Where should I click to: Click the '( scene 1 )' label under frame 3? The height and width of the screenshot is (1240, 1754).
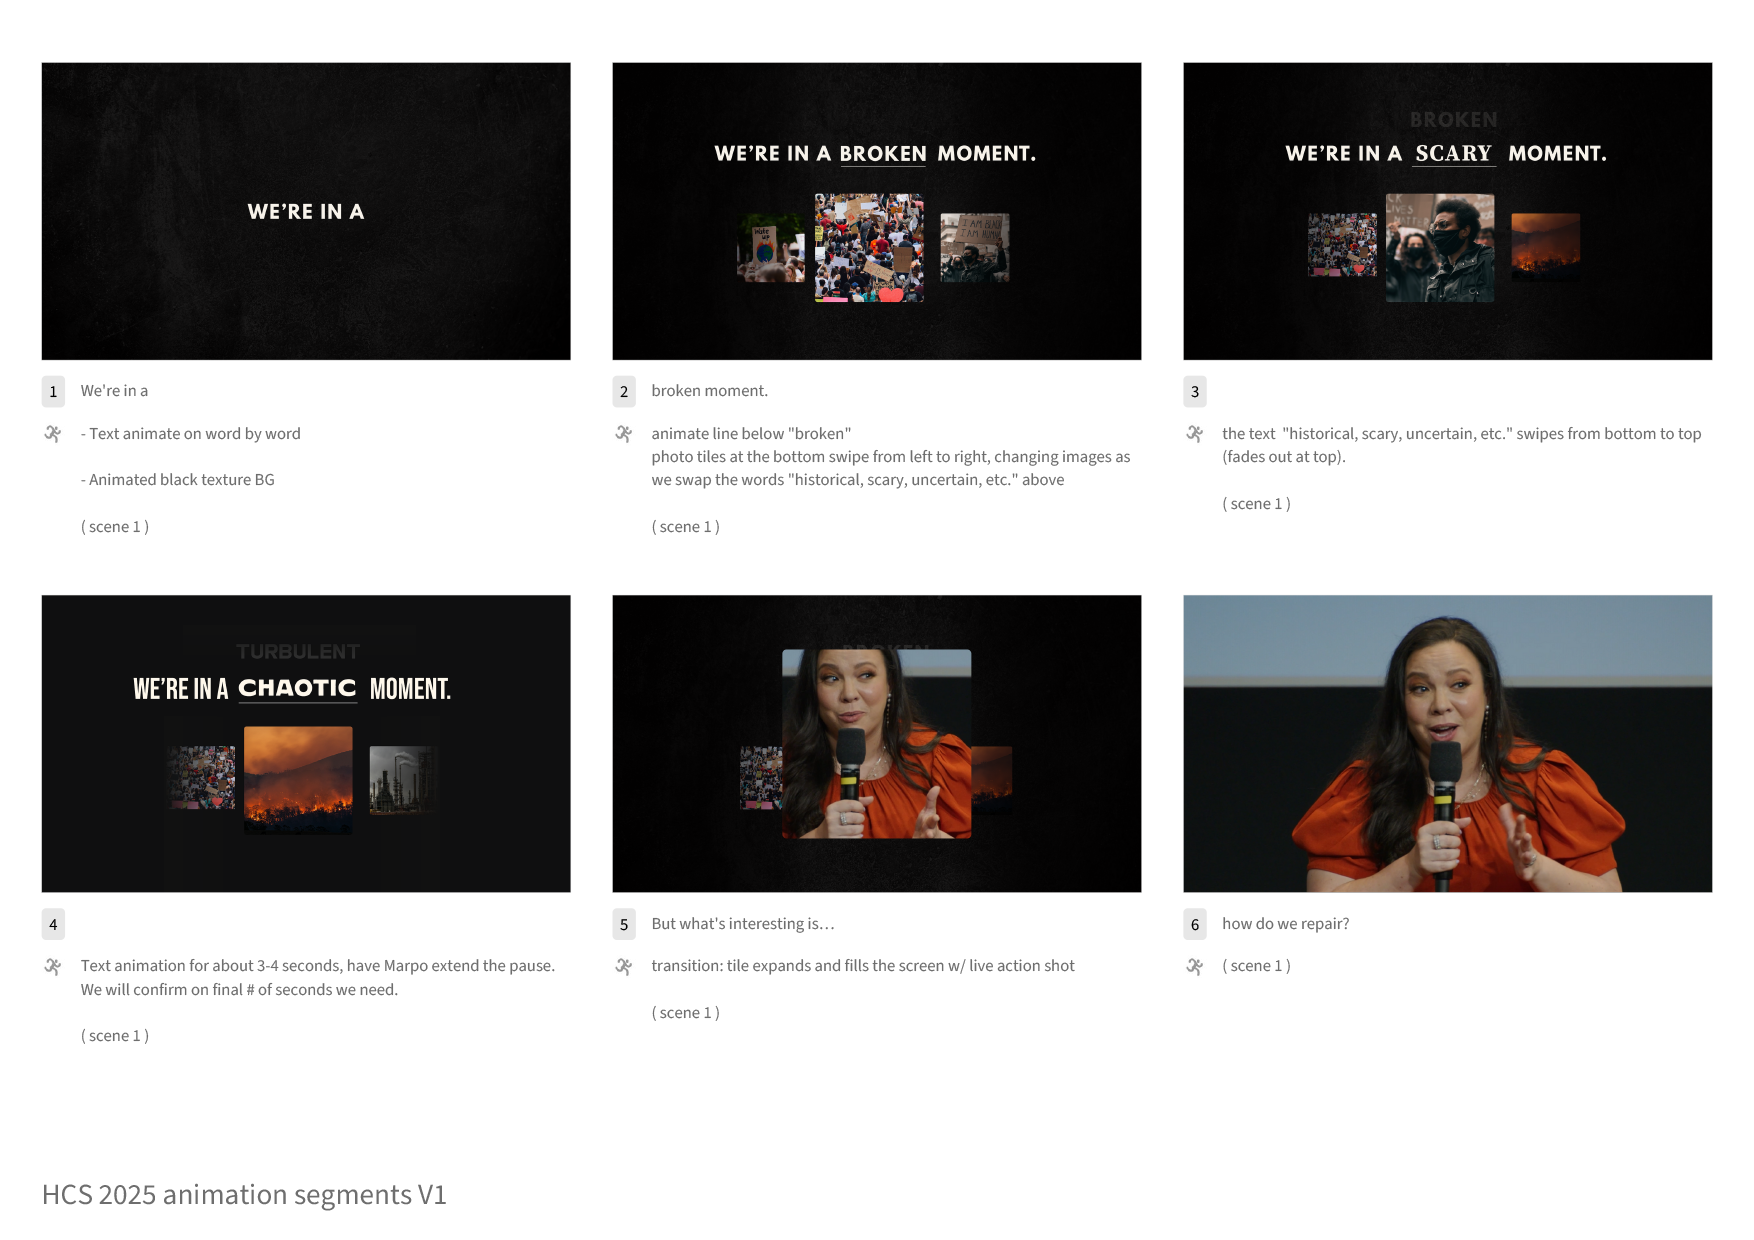click(1257, 504)
